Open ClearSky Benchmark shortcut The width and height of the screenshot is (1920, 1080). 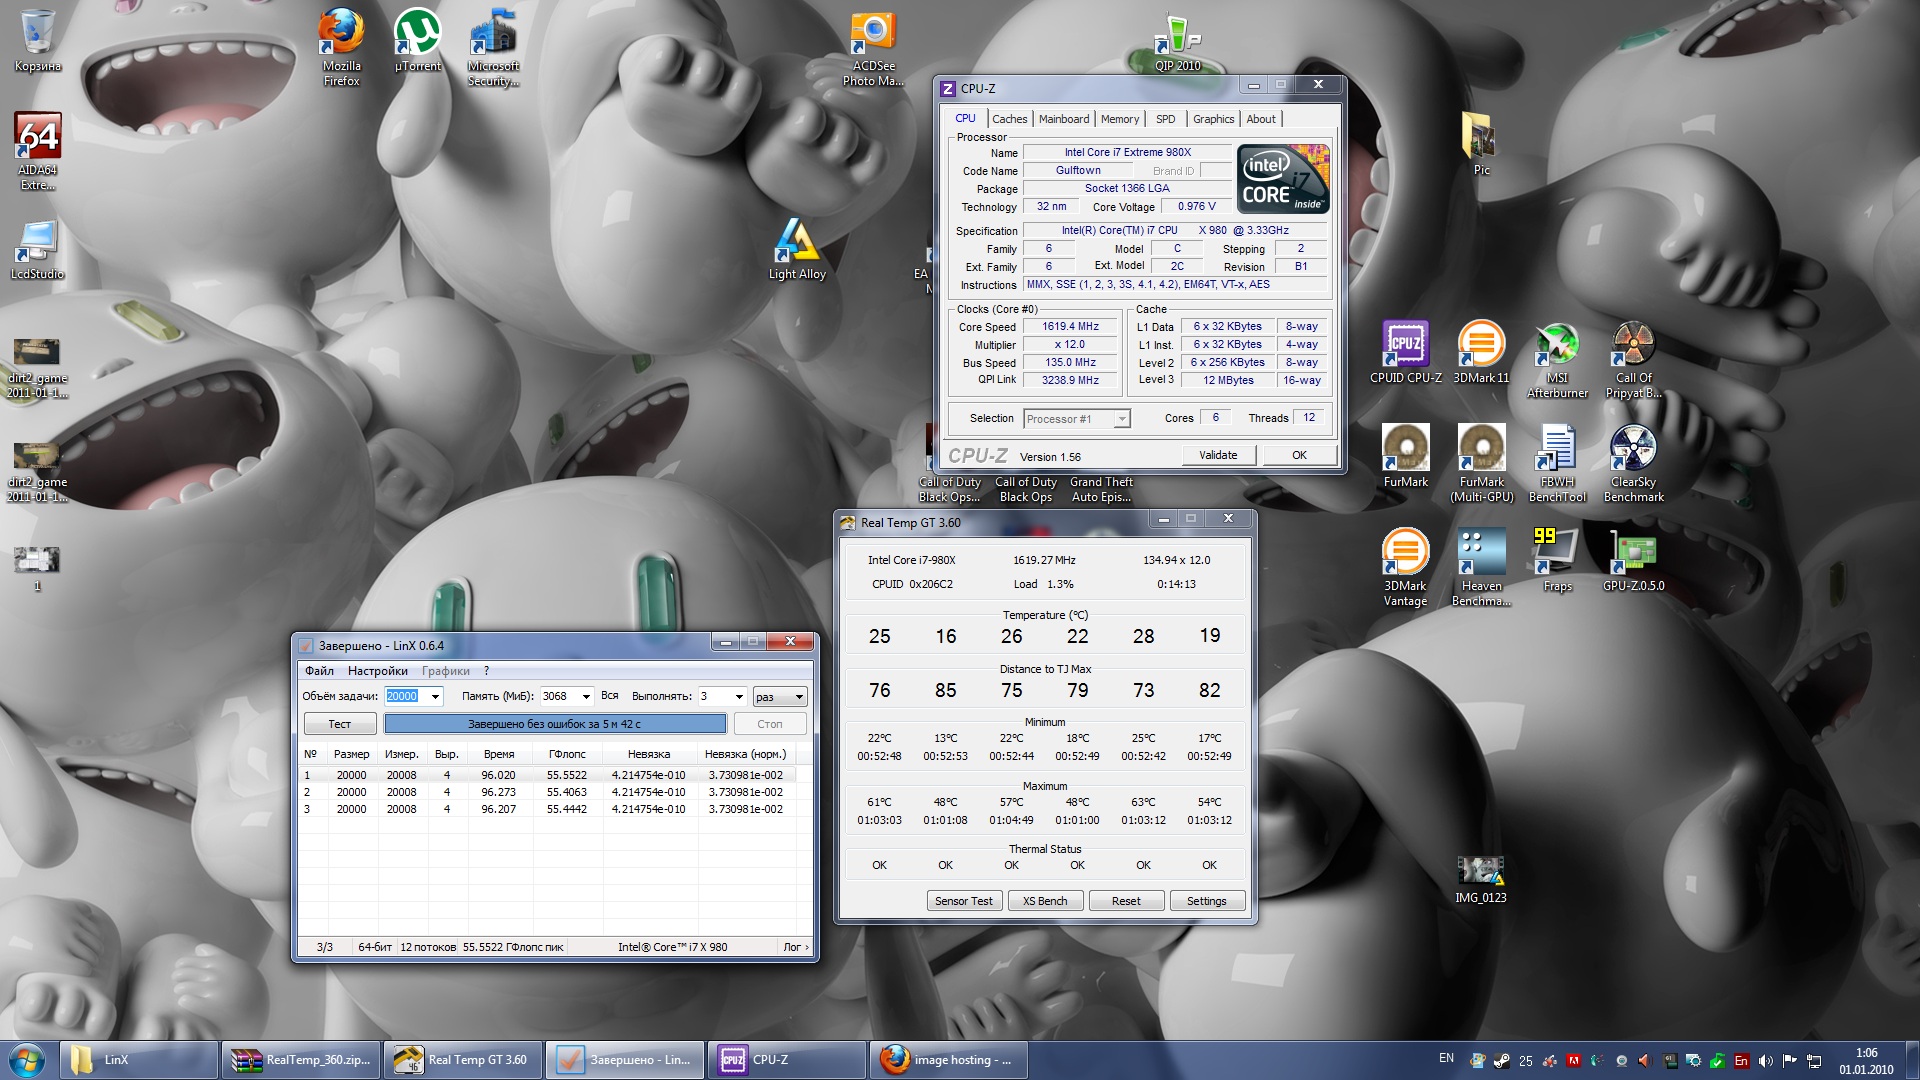coord(1633,463)
